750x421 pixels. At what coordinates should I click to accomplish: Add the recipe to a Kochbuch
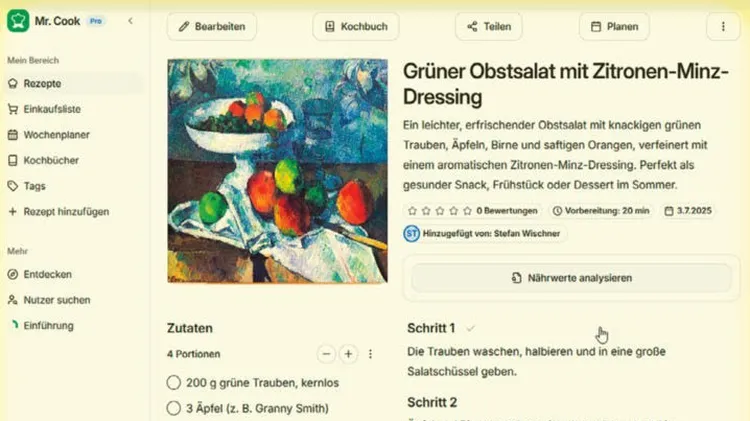pos(356,27)
